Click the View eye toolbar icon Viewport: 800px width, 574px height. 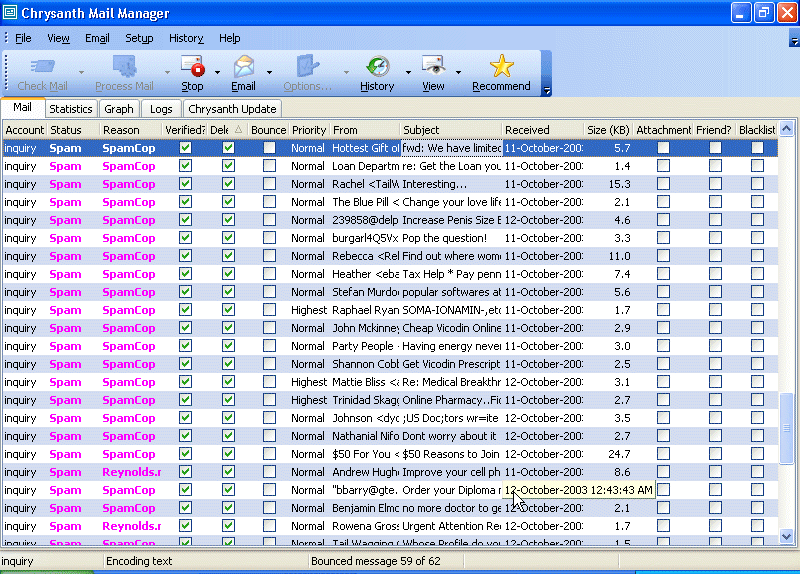pyautogui.click(x=433, y=66)
